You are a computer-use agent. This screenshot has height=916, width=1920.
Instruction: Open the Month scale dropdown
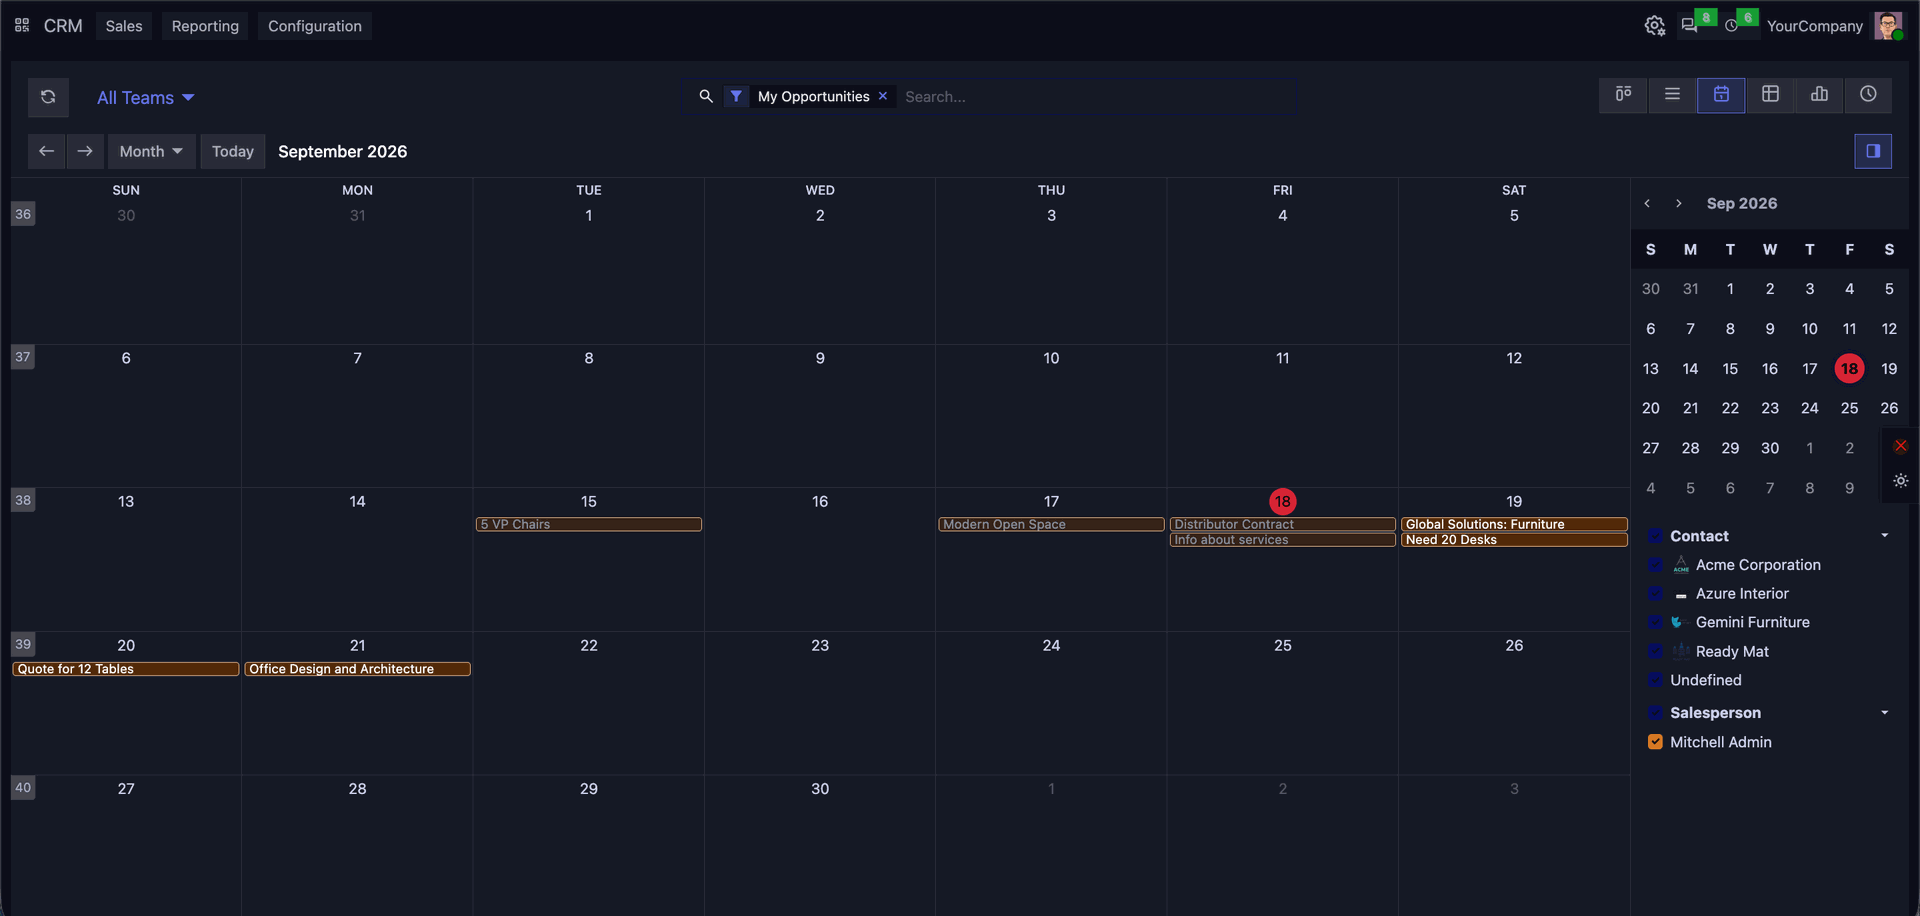(x=151, y=151)
